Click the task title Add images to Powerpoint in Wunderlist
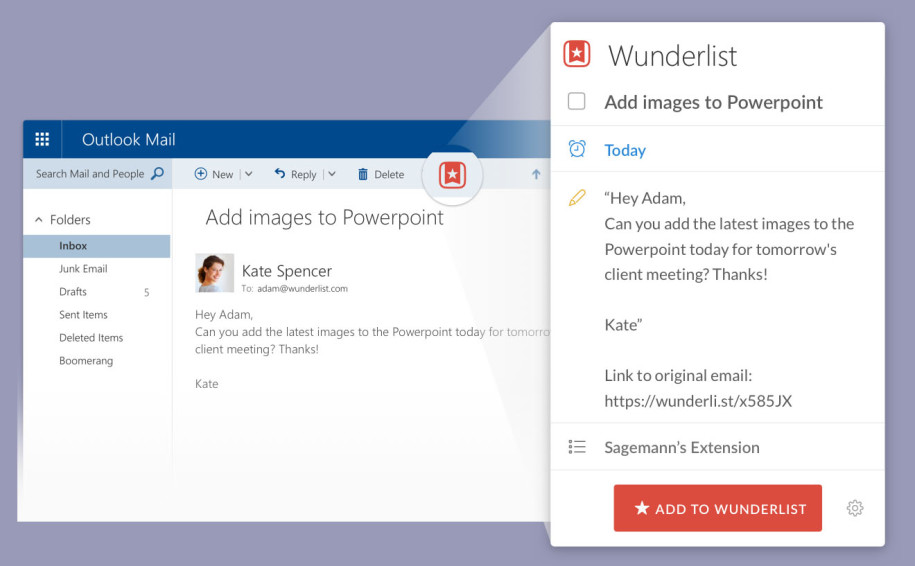 click(713, 102)
